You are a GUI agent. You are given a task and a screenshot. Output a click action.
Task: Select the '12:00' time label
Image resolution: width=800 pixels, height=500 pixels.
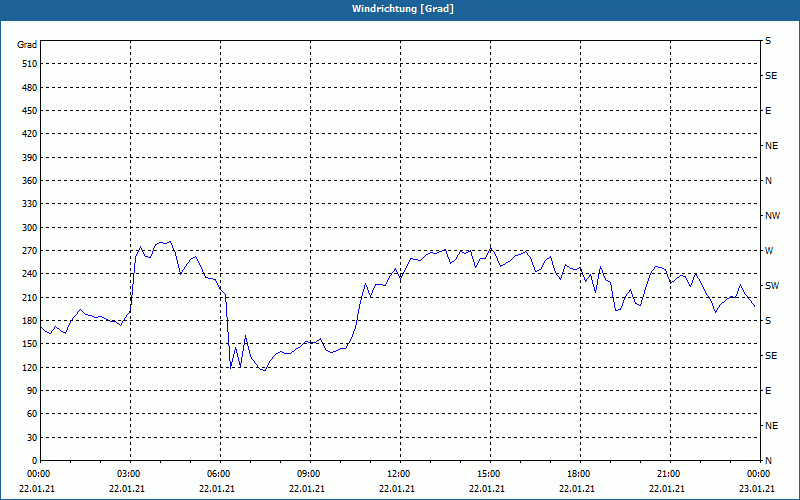coord(401,474)
